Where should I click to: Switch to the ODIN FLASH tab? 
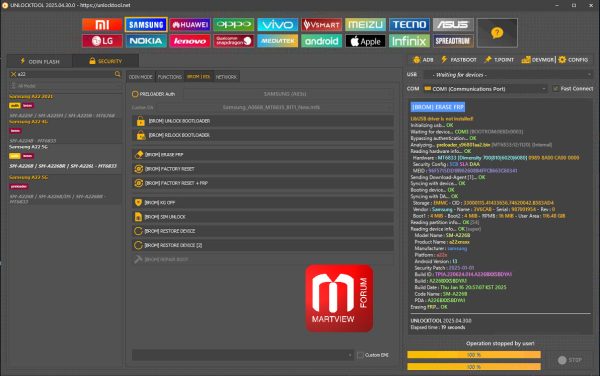pos(40,61)
